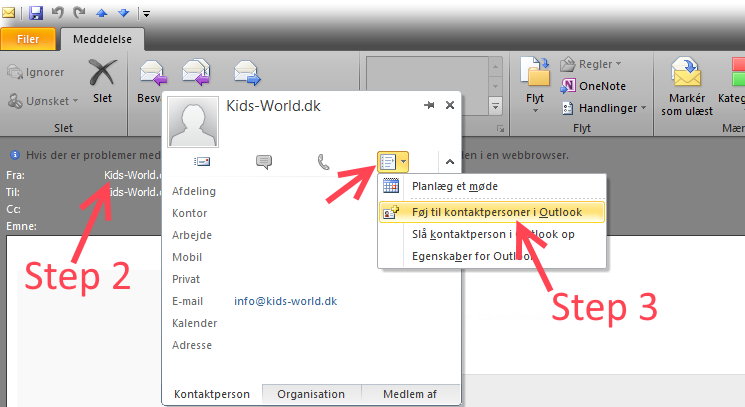Click the Afdeling field label
Image resolution: width=745 pixels, height=407 pixels.
(x=194, y=191)
